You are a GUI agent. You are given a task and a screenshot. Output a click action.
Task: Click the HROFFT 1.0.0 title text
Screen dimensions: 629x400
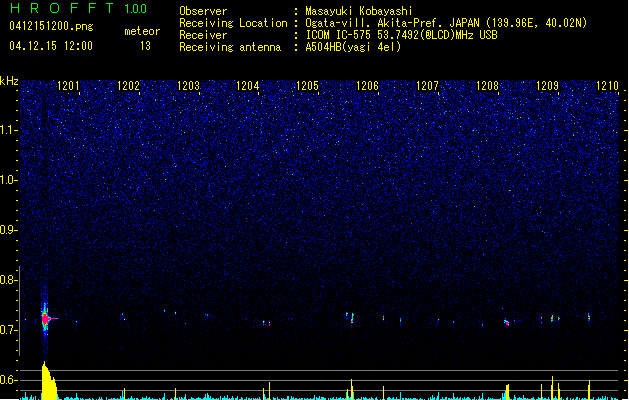(79, 8)
